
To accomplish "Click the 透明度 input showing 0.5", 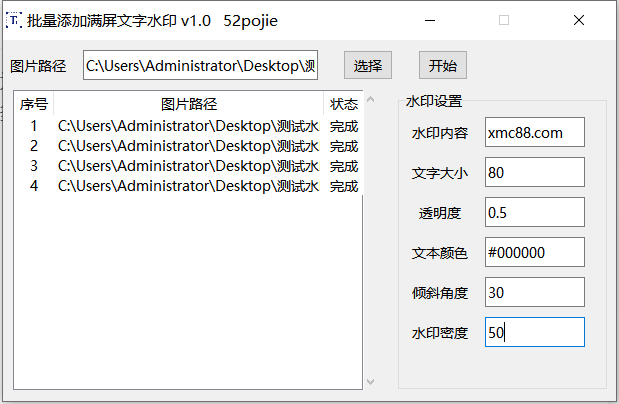I will tap(534, 213).
